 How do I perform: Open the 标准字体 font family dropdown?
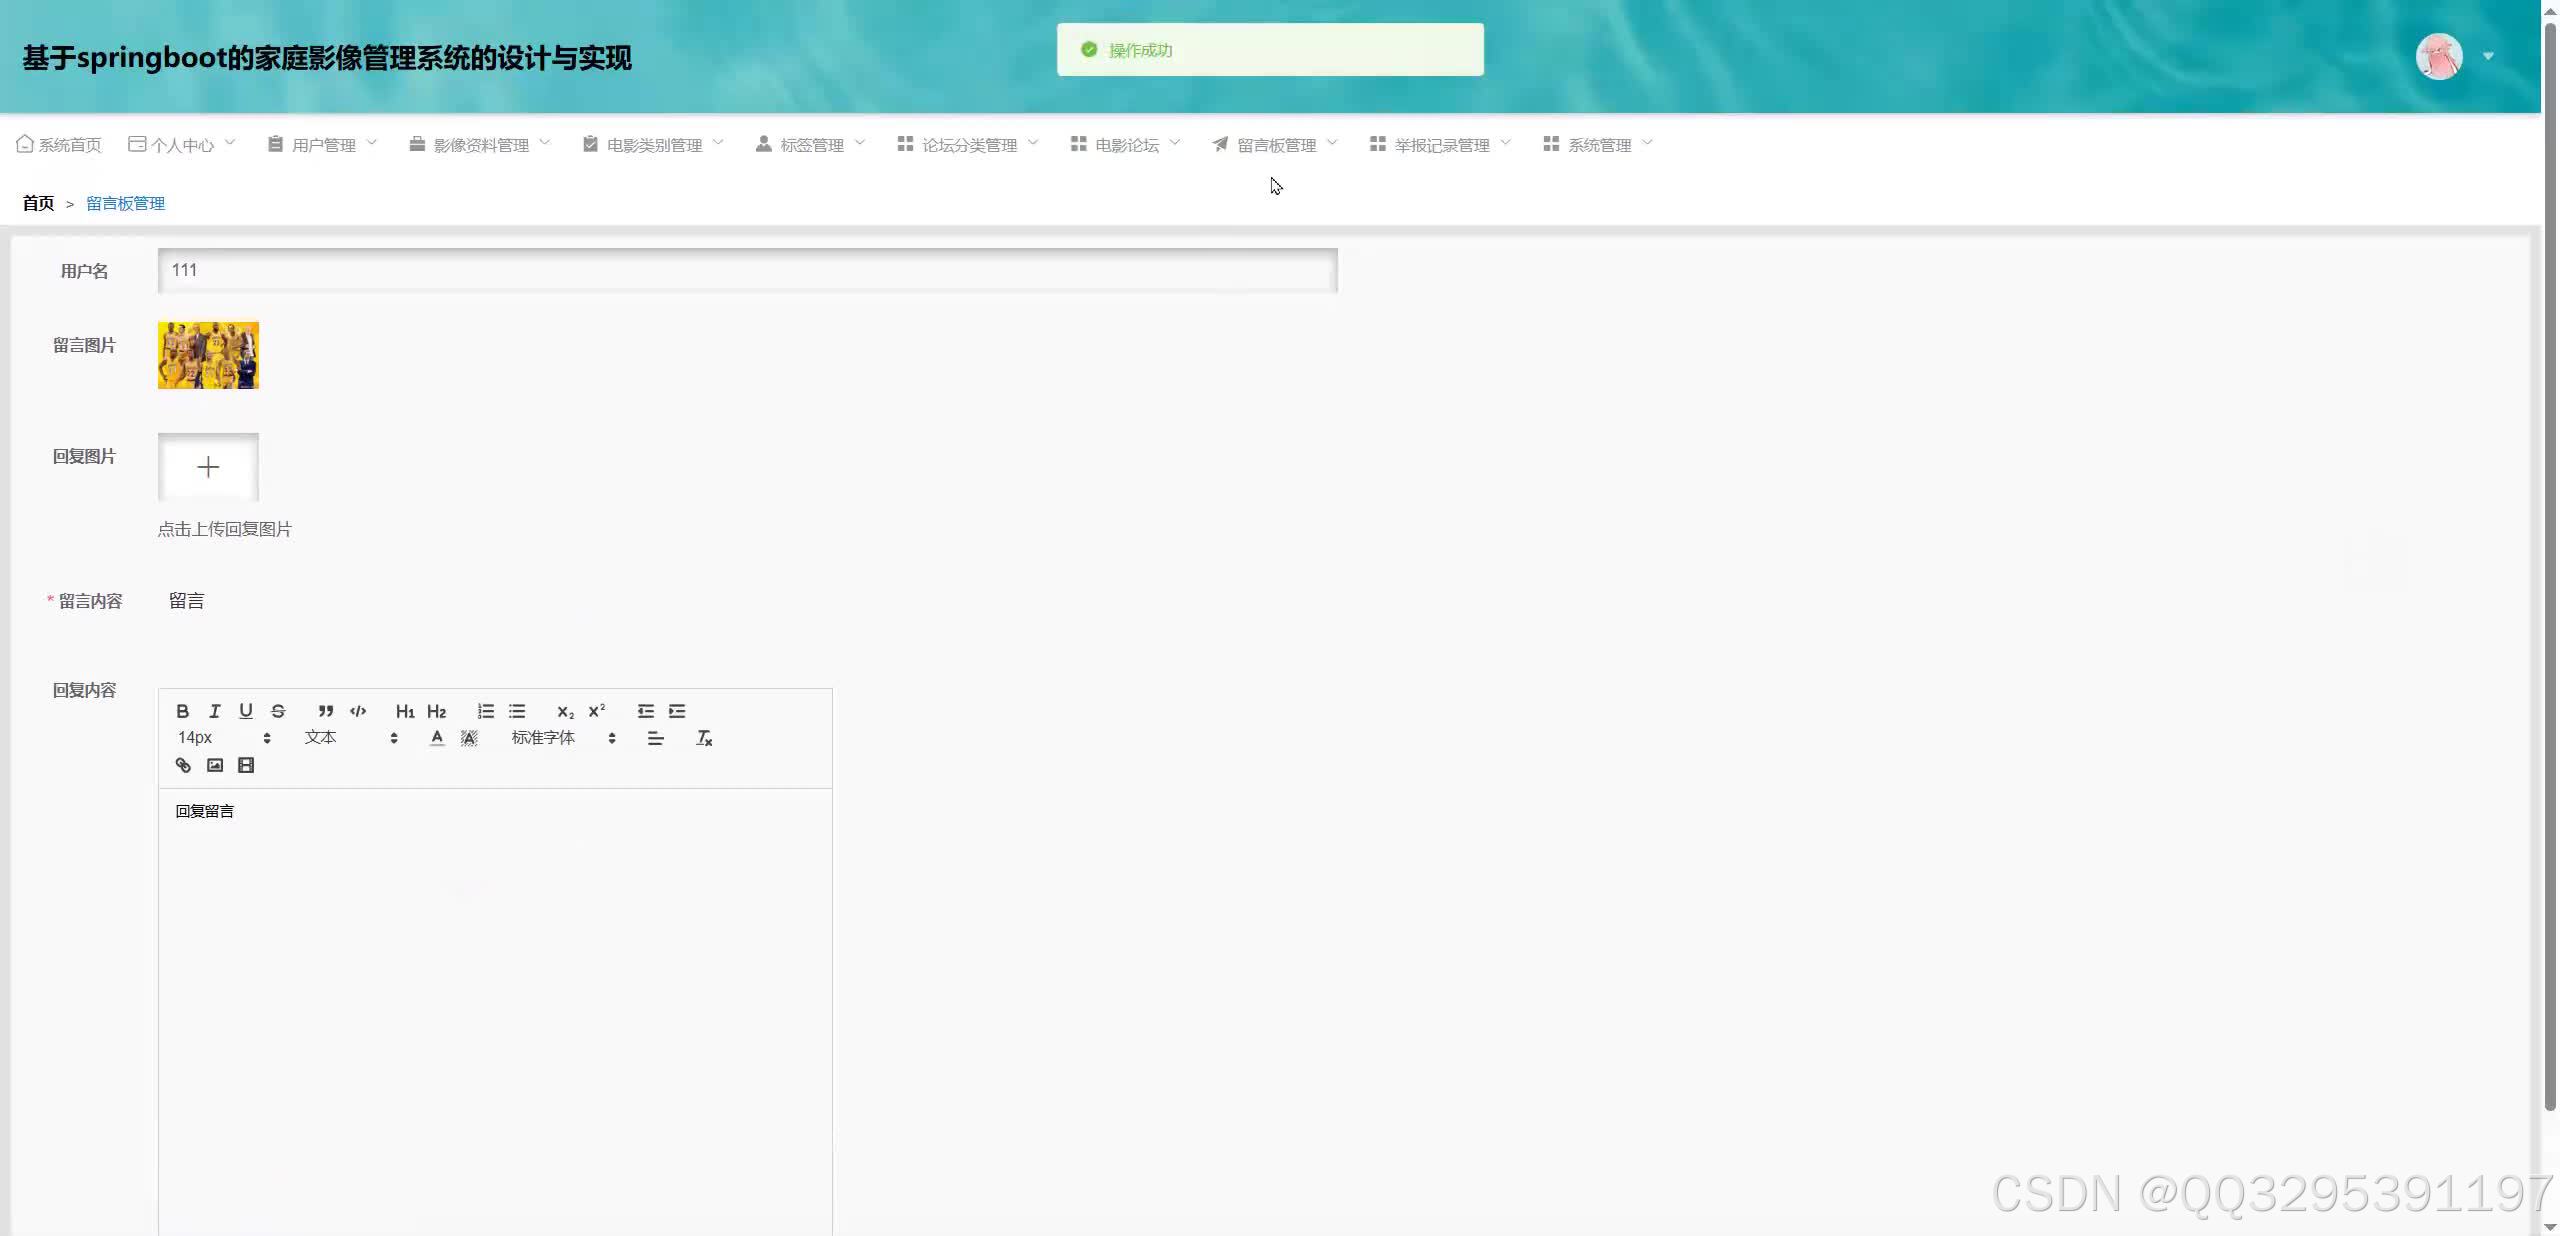pyautogui.click(x=563, y=738)
